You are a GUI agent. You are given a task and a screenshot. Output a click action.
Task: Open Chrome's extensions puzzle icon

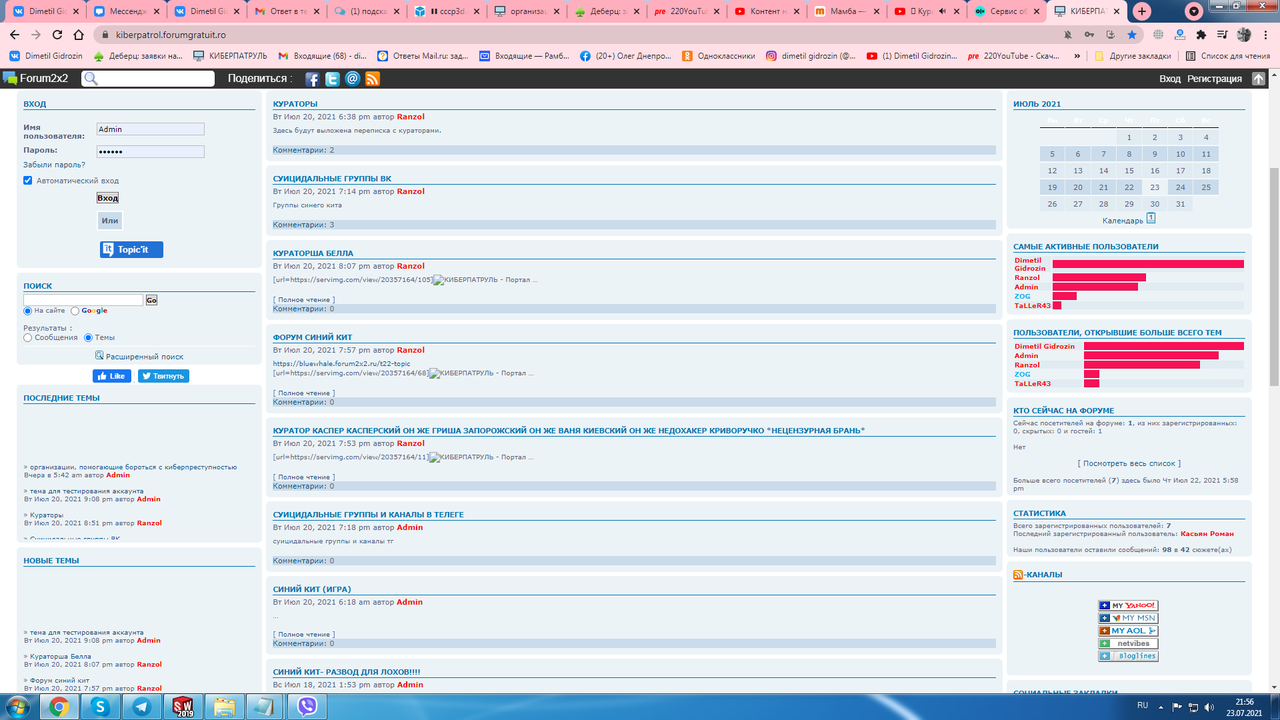click(x=1201, y=34)
